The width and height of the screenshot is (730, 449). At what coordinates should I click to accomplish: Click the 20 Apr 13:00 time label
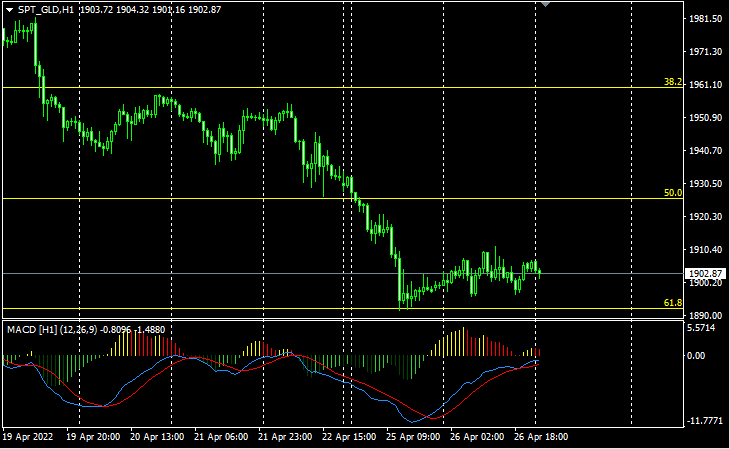pyautogui.click(x=156, y=437)
